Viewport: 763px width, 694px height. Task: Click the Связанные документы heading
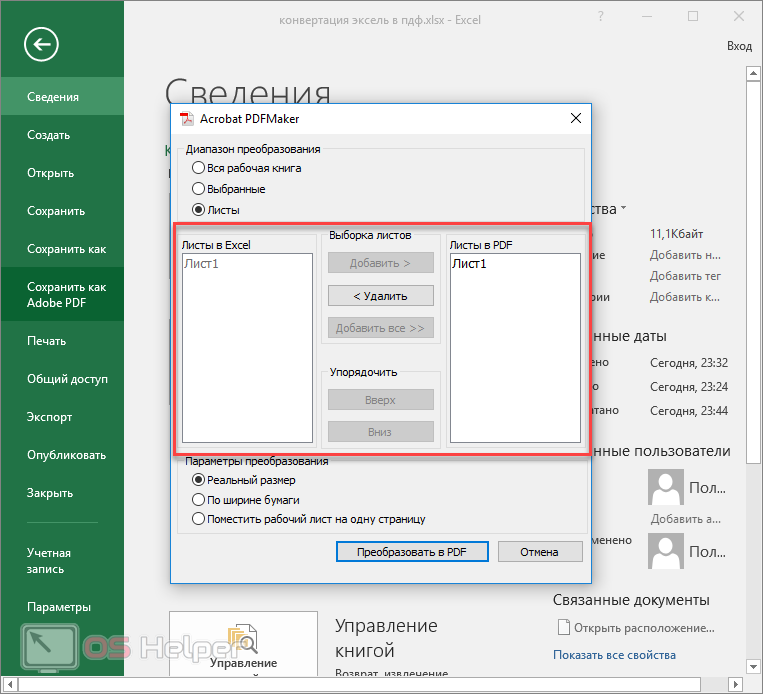[x=631, y=600]
